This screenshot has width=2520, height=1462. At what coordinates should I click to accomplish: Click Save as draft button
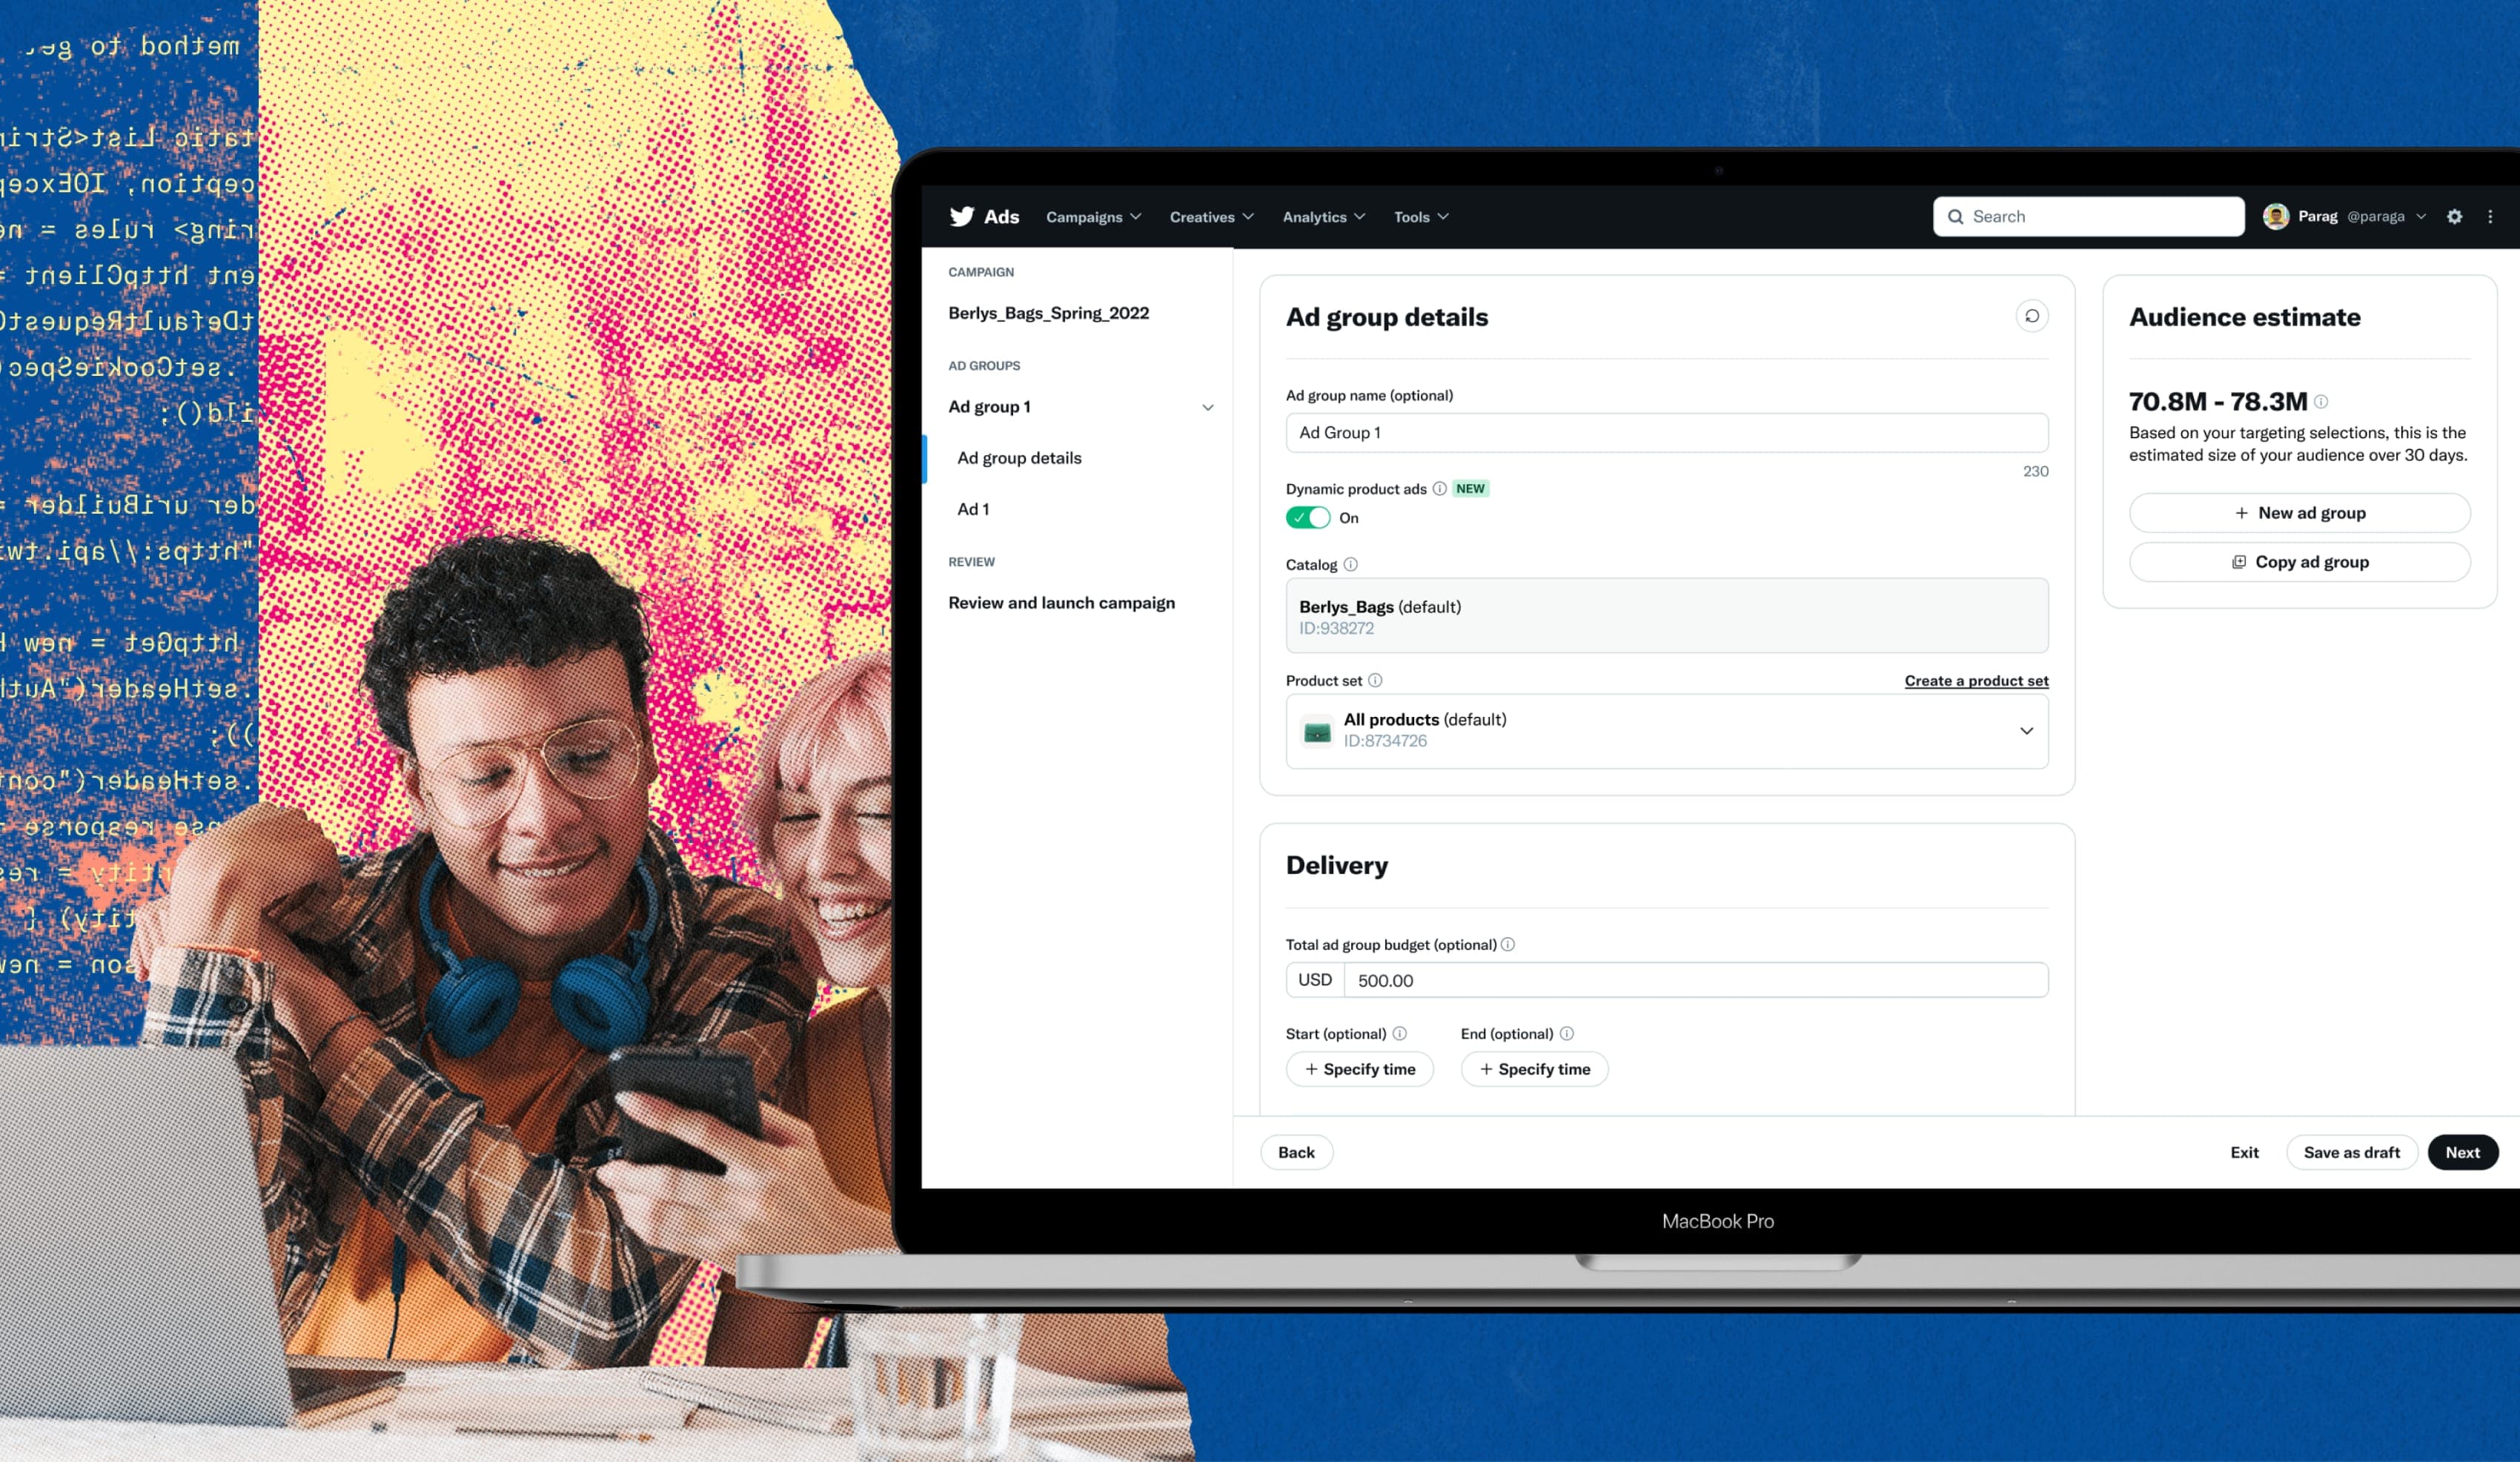tap(2351, 1151)
